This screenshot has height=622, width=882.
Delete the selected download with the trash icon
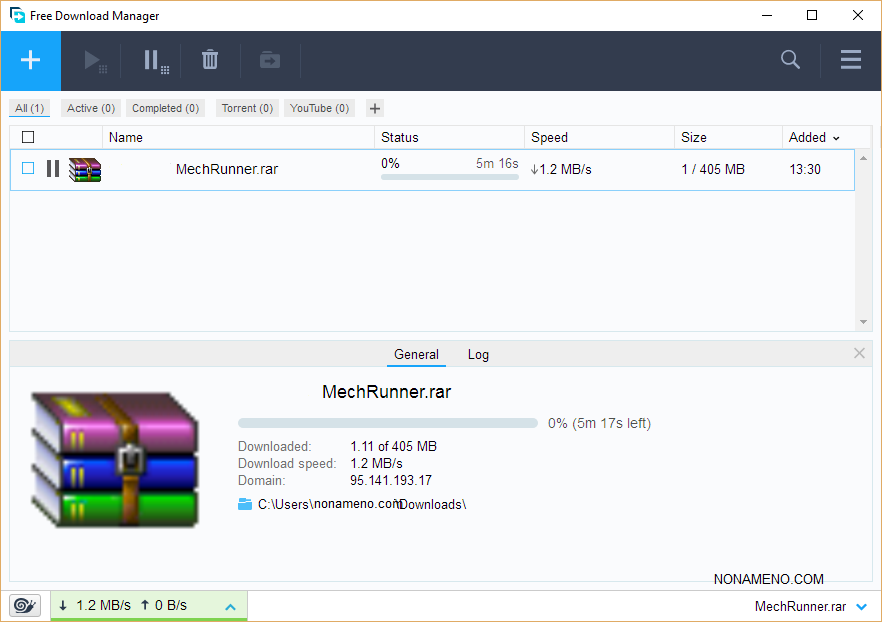(210, 61)
